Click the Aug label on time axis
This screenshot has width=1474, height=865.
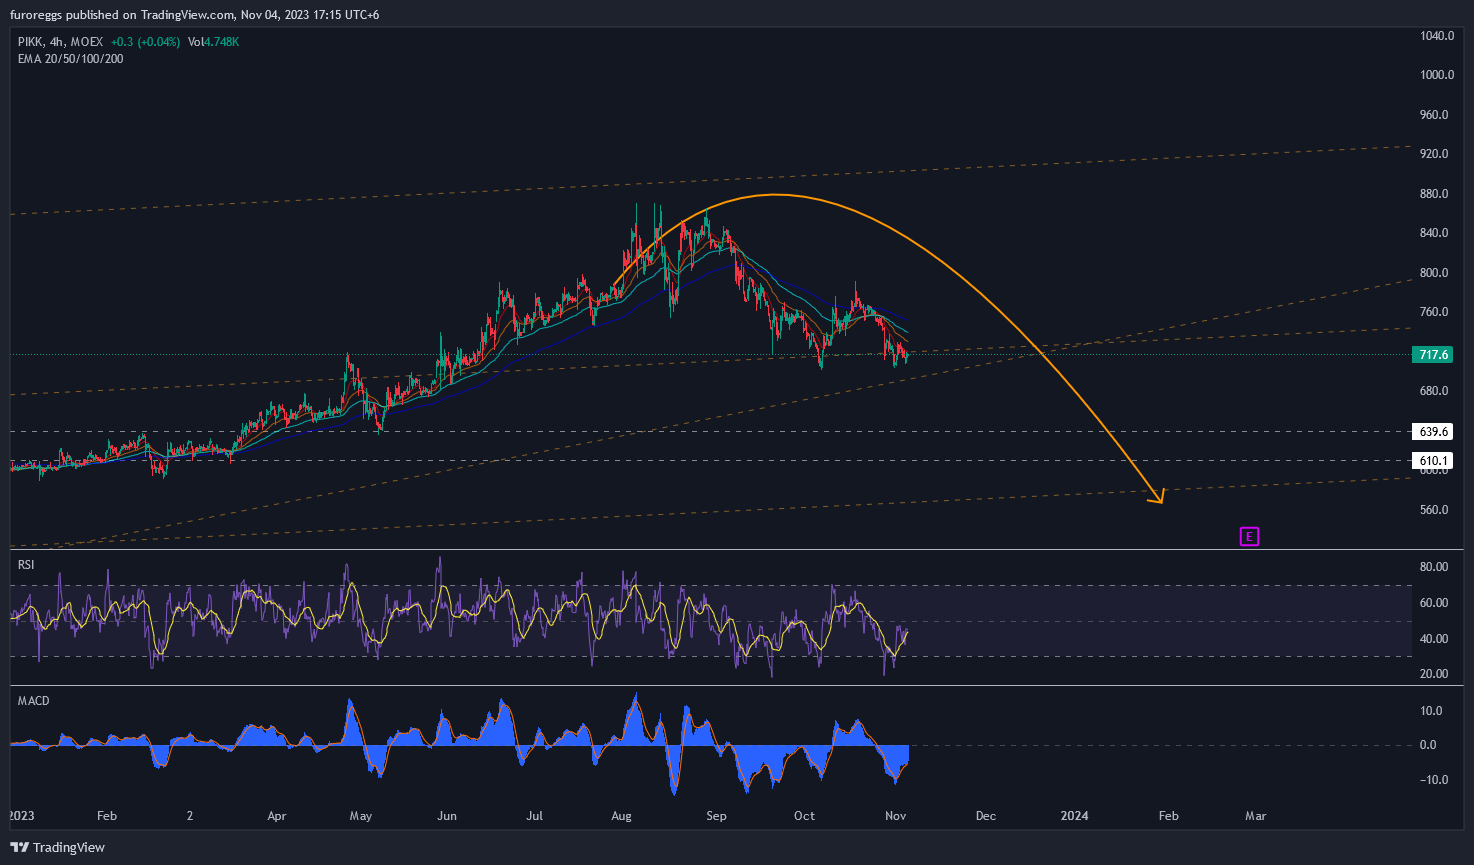pyautogui.click(x=621, y=816)
